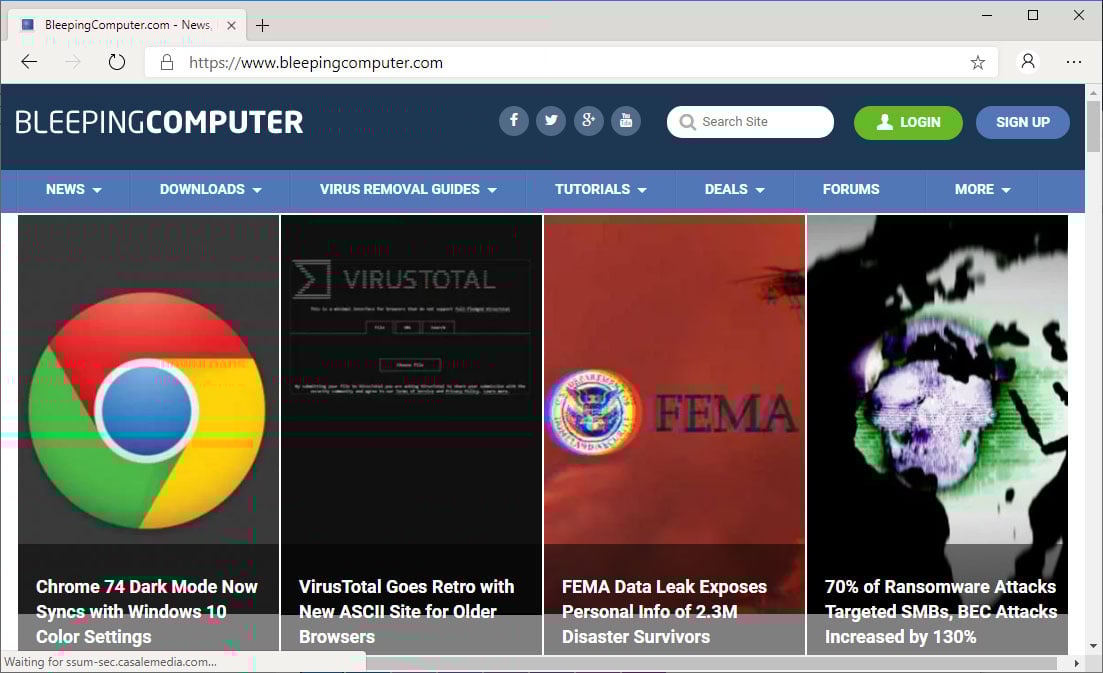Toggle the bookmark star for this page
This screenshot has width=1103, height=673.
pos(977,61)
